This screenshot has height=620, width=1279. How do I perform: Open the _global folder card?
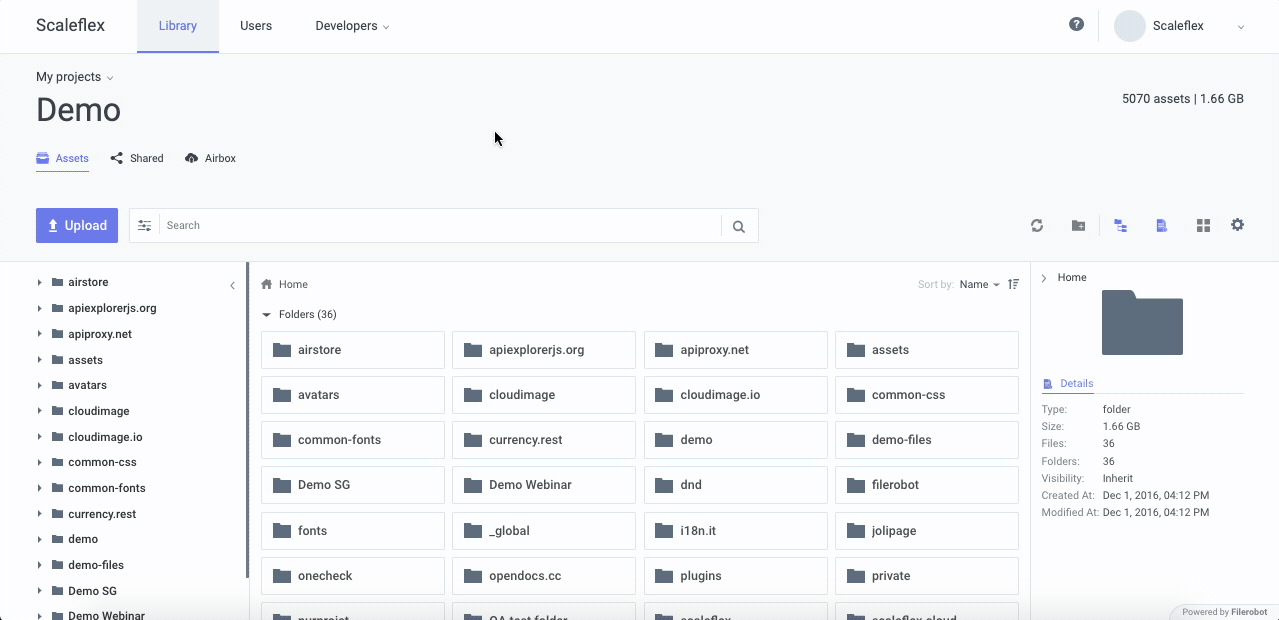coord(544,531)
